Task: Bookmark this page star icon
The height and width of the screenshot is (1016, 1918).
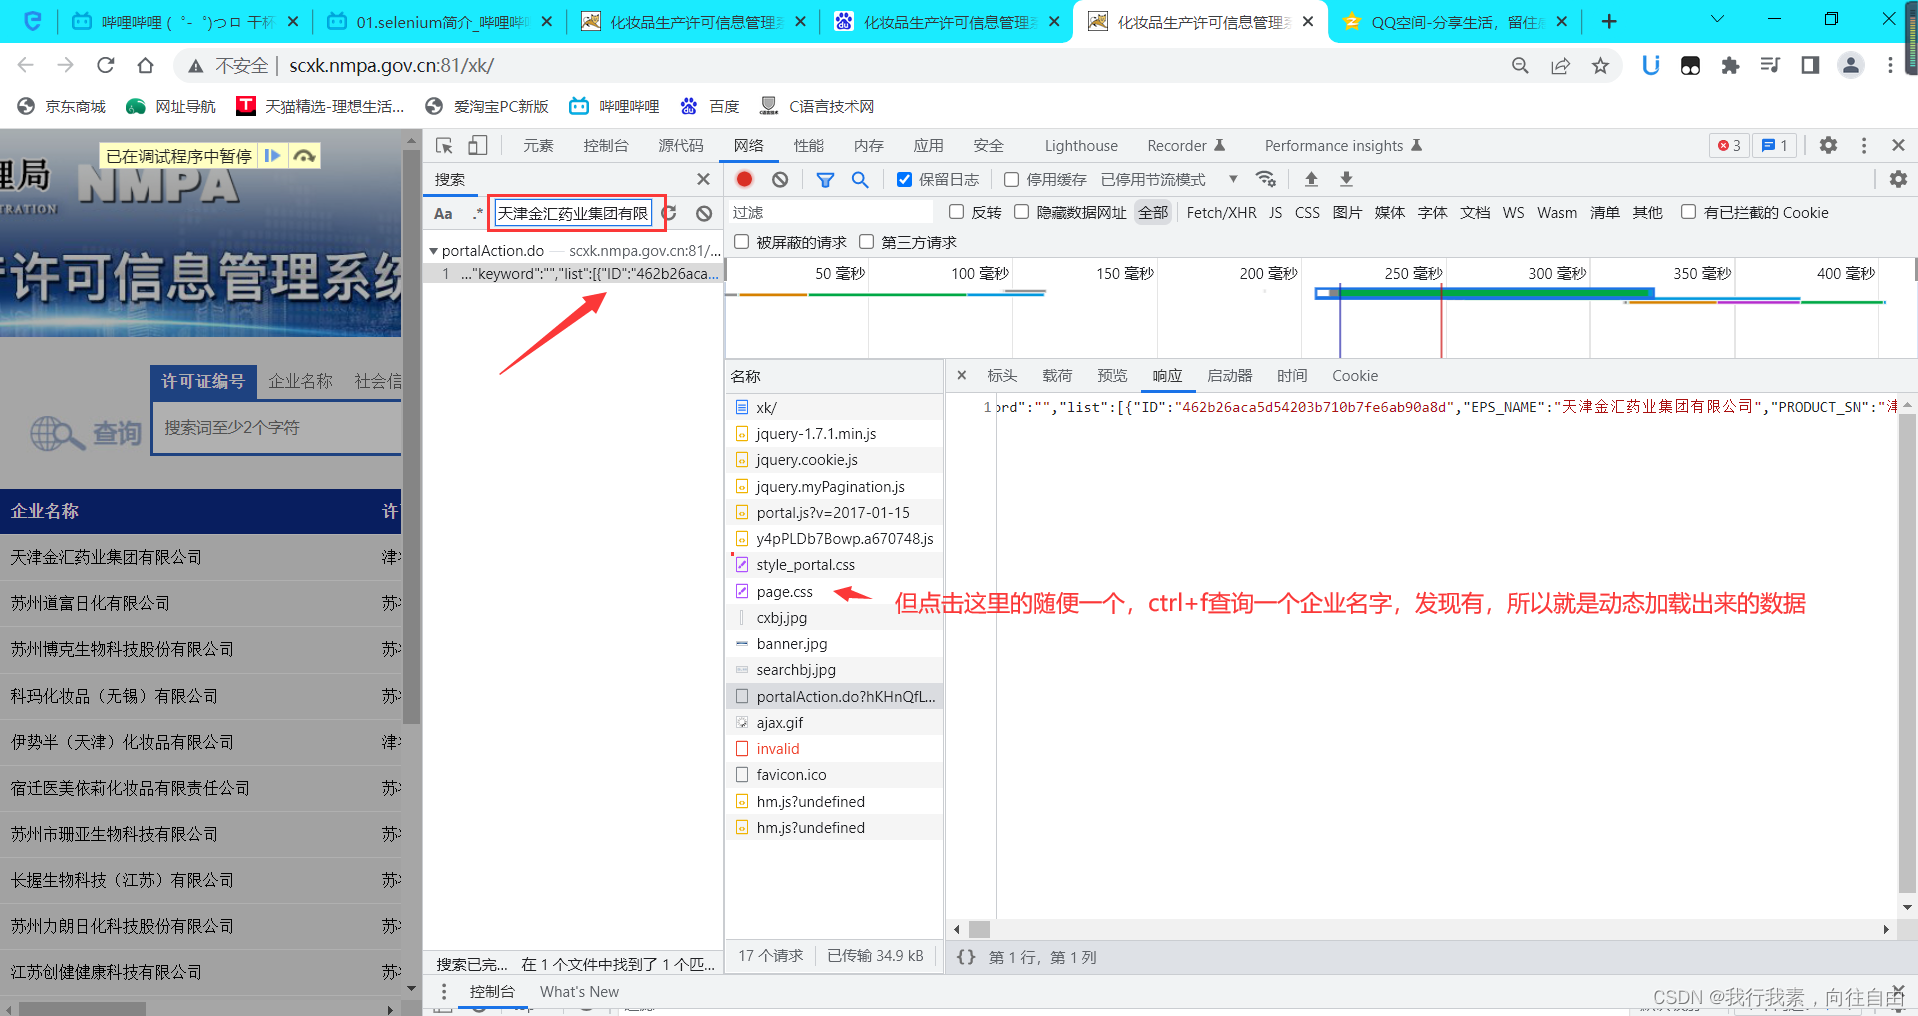Action: click(x=1600, y=65)
